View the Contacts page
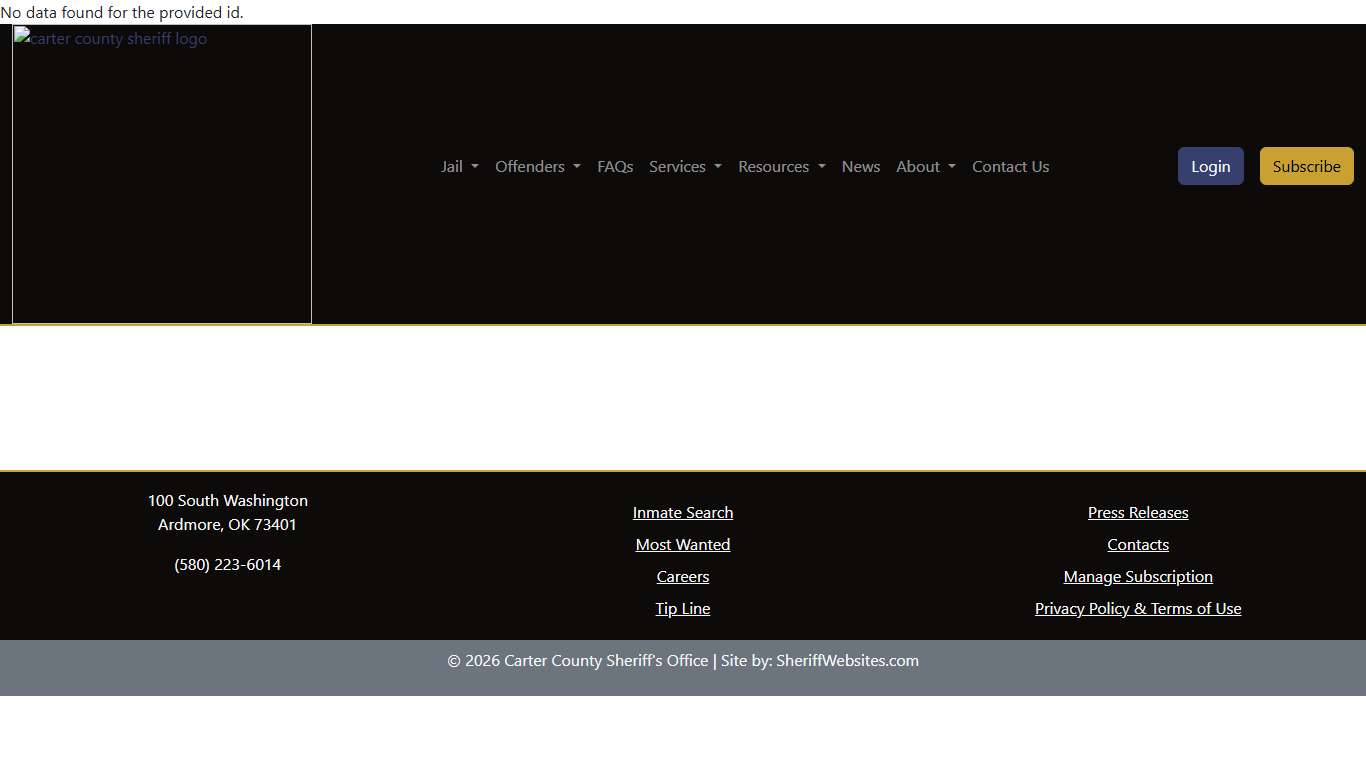The image size is (1366, 768). tap(1138, 544)
